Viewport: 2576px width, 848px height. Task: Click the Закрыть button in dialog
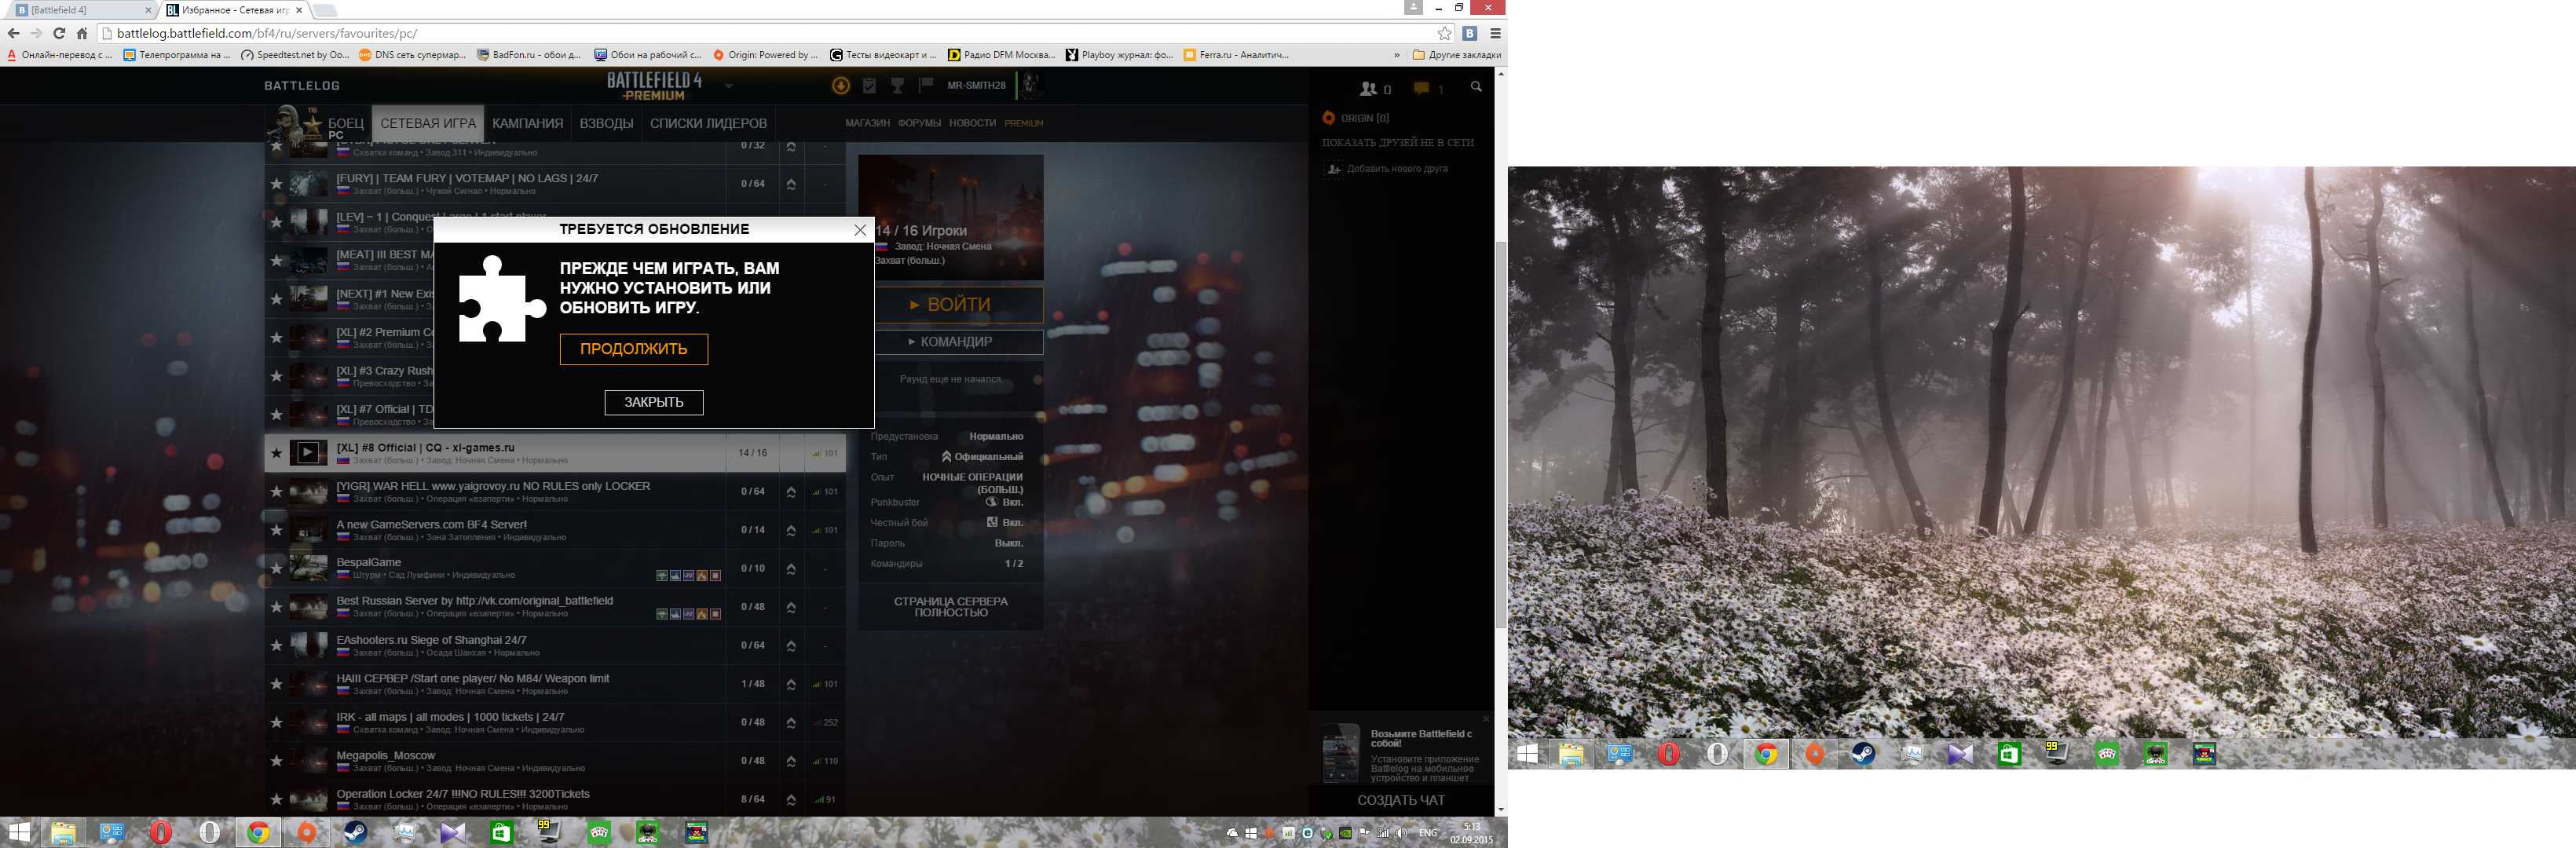(653, 402)
